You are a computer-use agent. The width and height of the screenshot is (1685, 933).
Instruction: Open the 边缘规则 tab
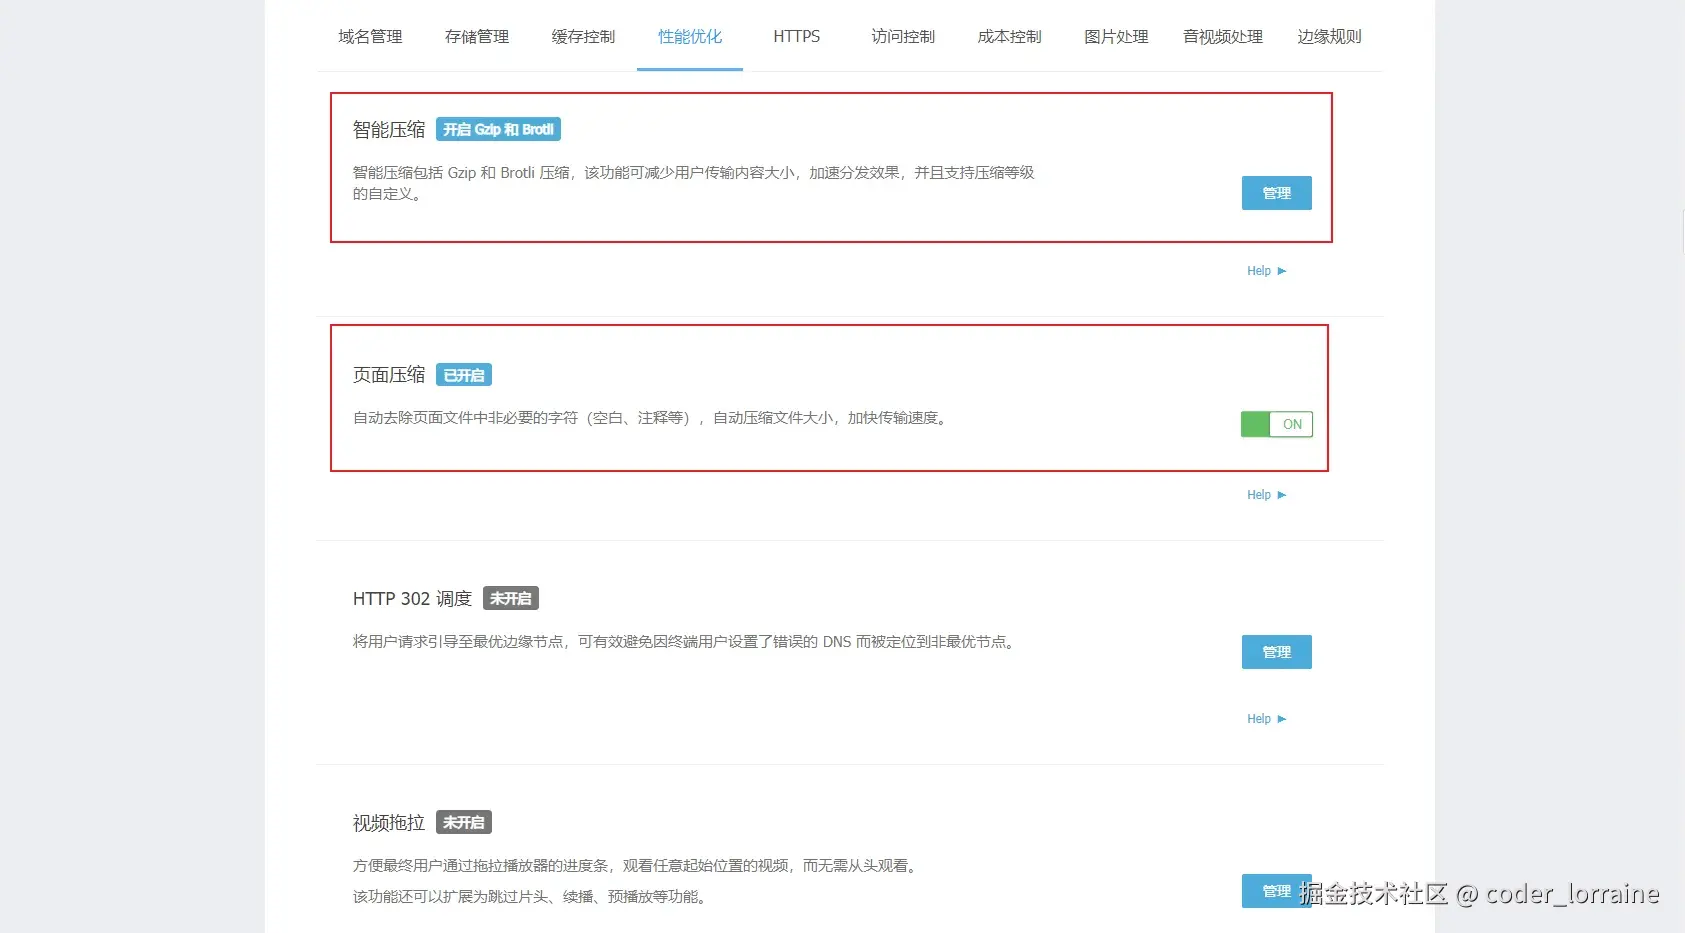(x=1329, y=37)
